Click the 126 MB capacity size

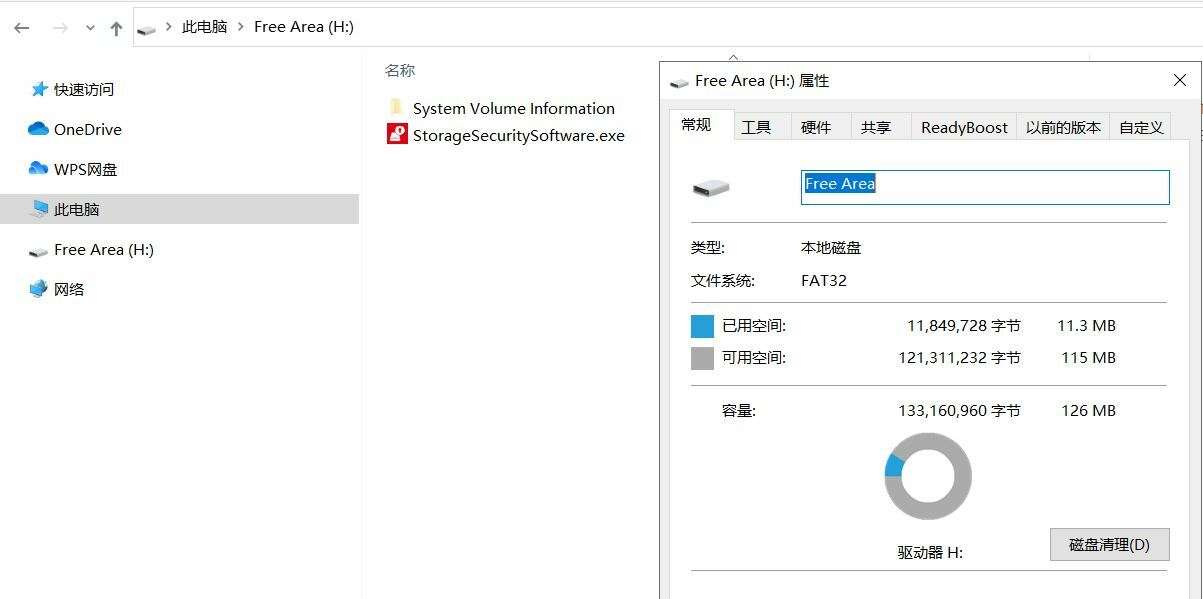(x=1088, y=411)
